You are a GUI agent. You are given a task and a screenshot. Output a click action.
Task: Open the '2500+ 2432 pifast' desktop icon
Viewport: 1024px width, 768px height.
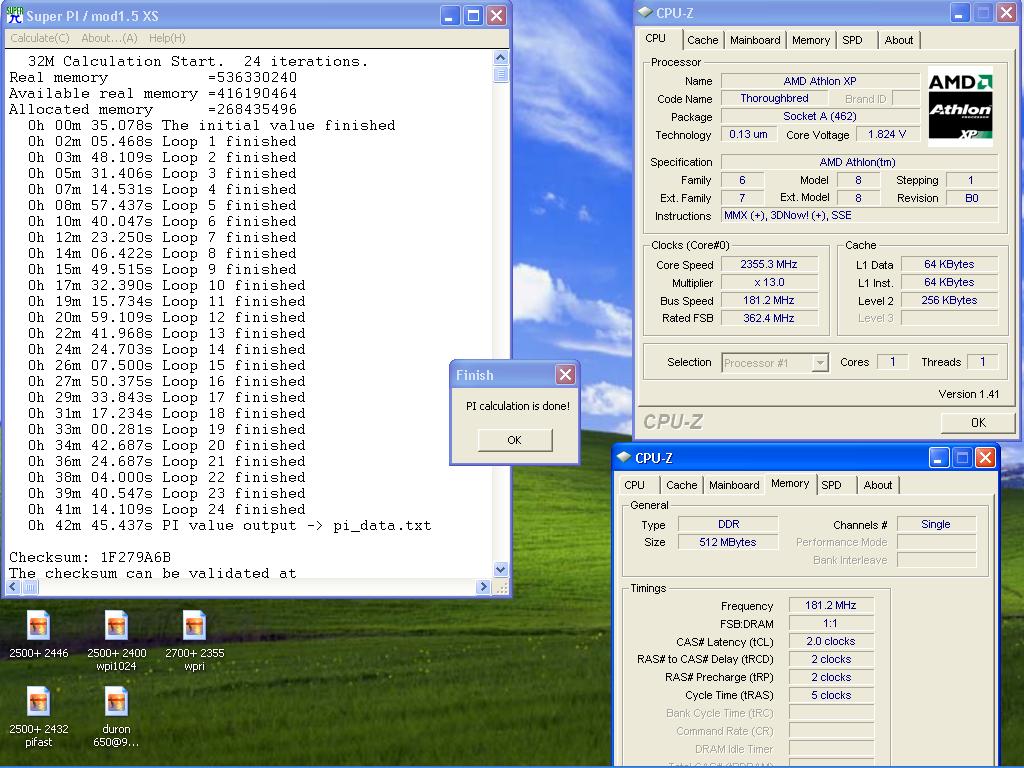[x=39, y=702]
